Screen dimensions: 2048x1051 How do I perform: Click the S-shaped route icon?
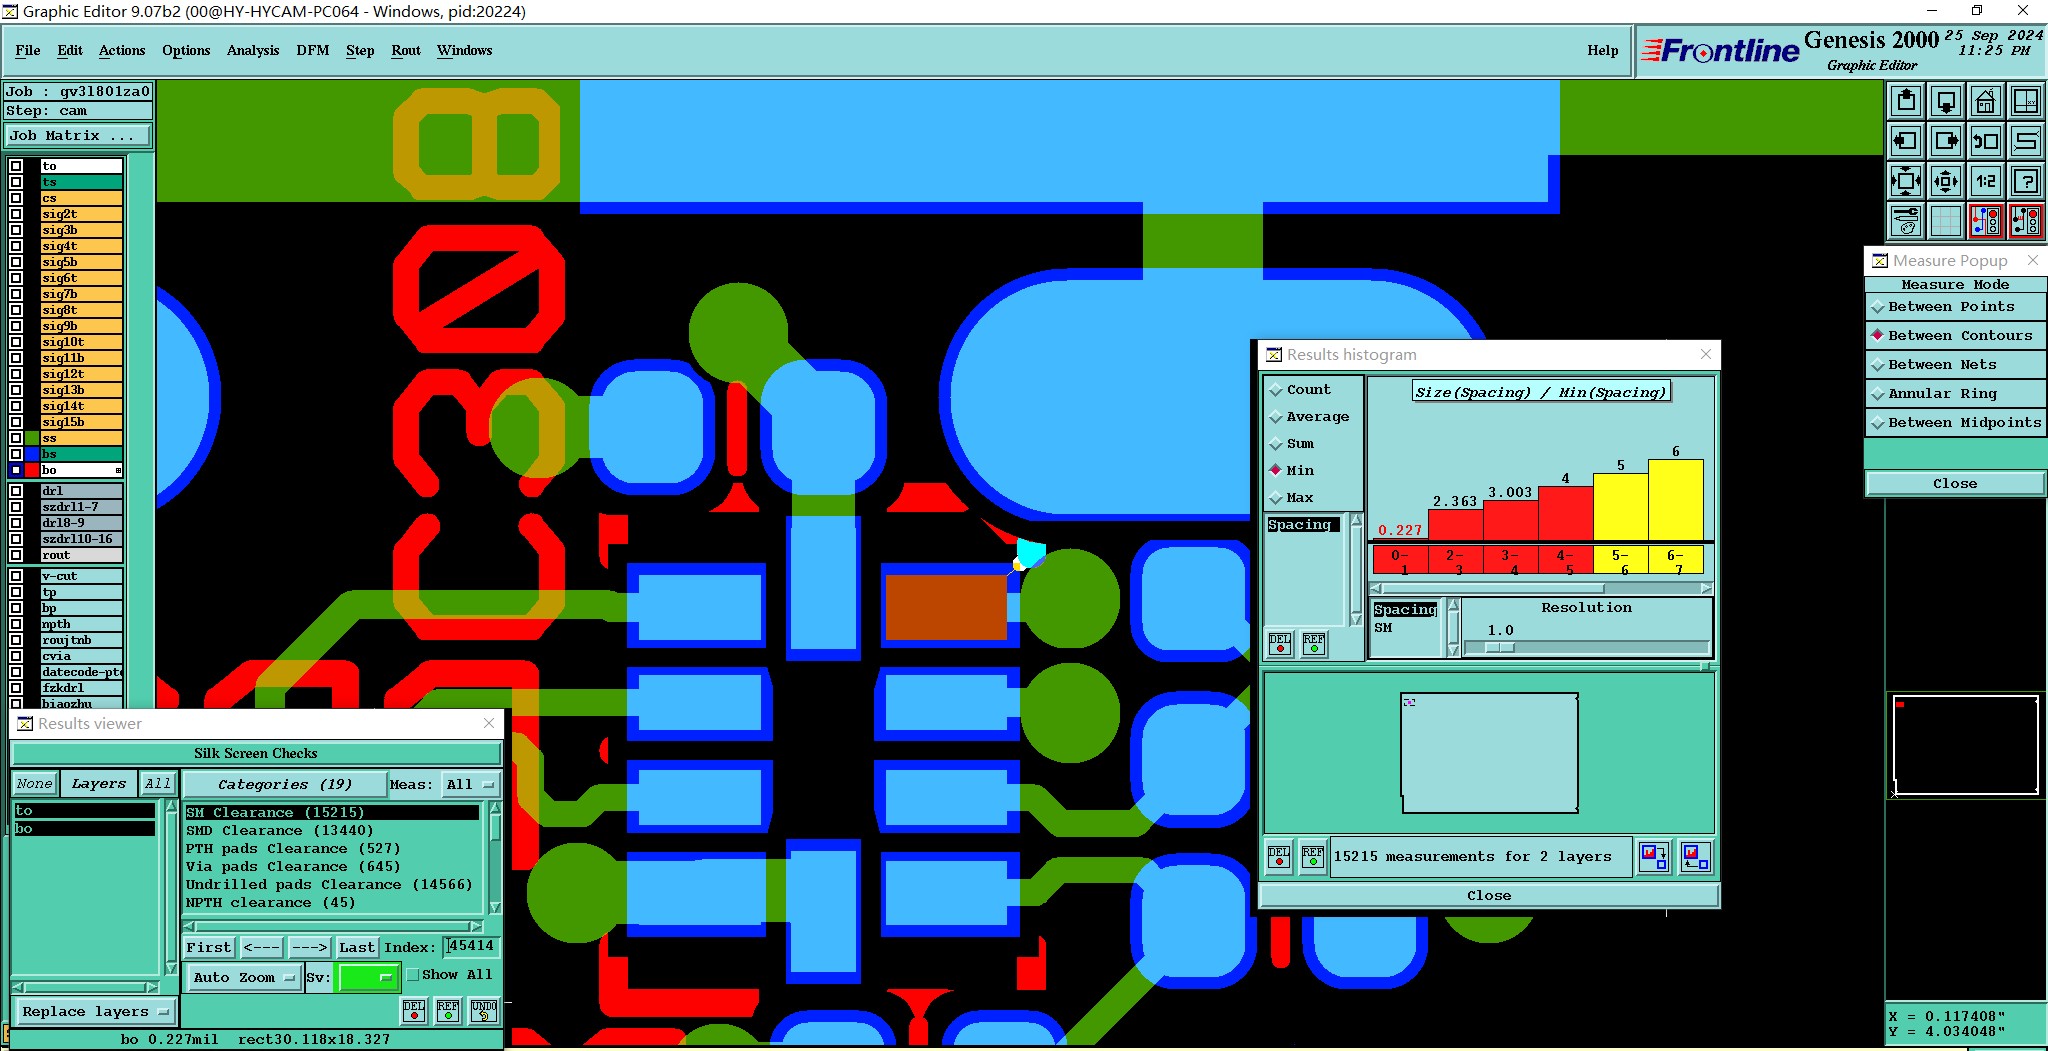(x=2026, y=141)
